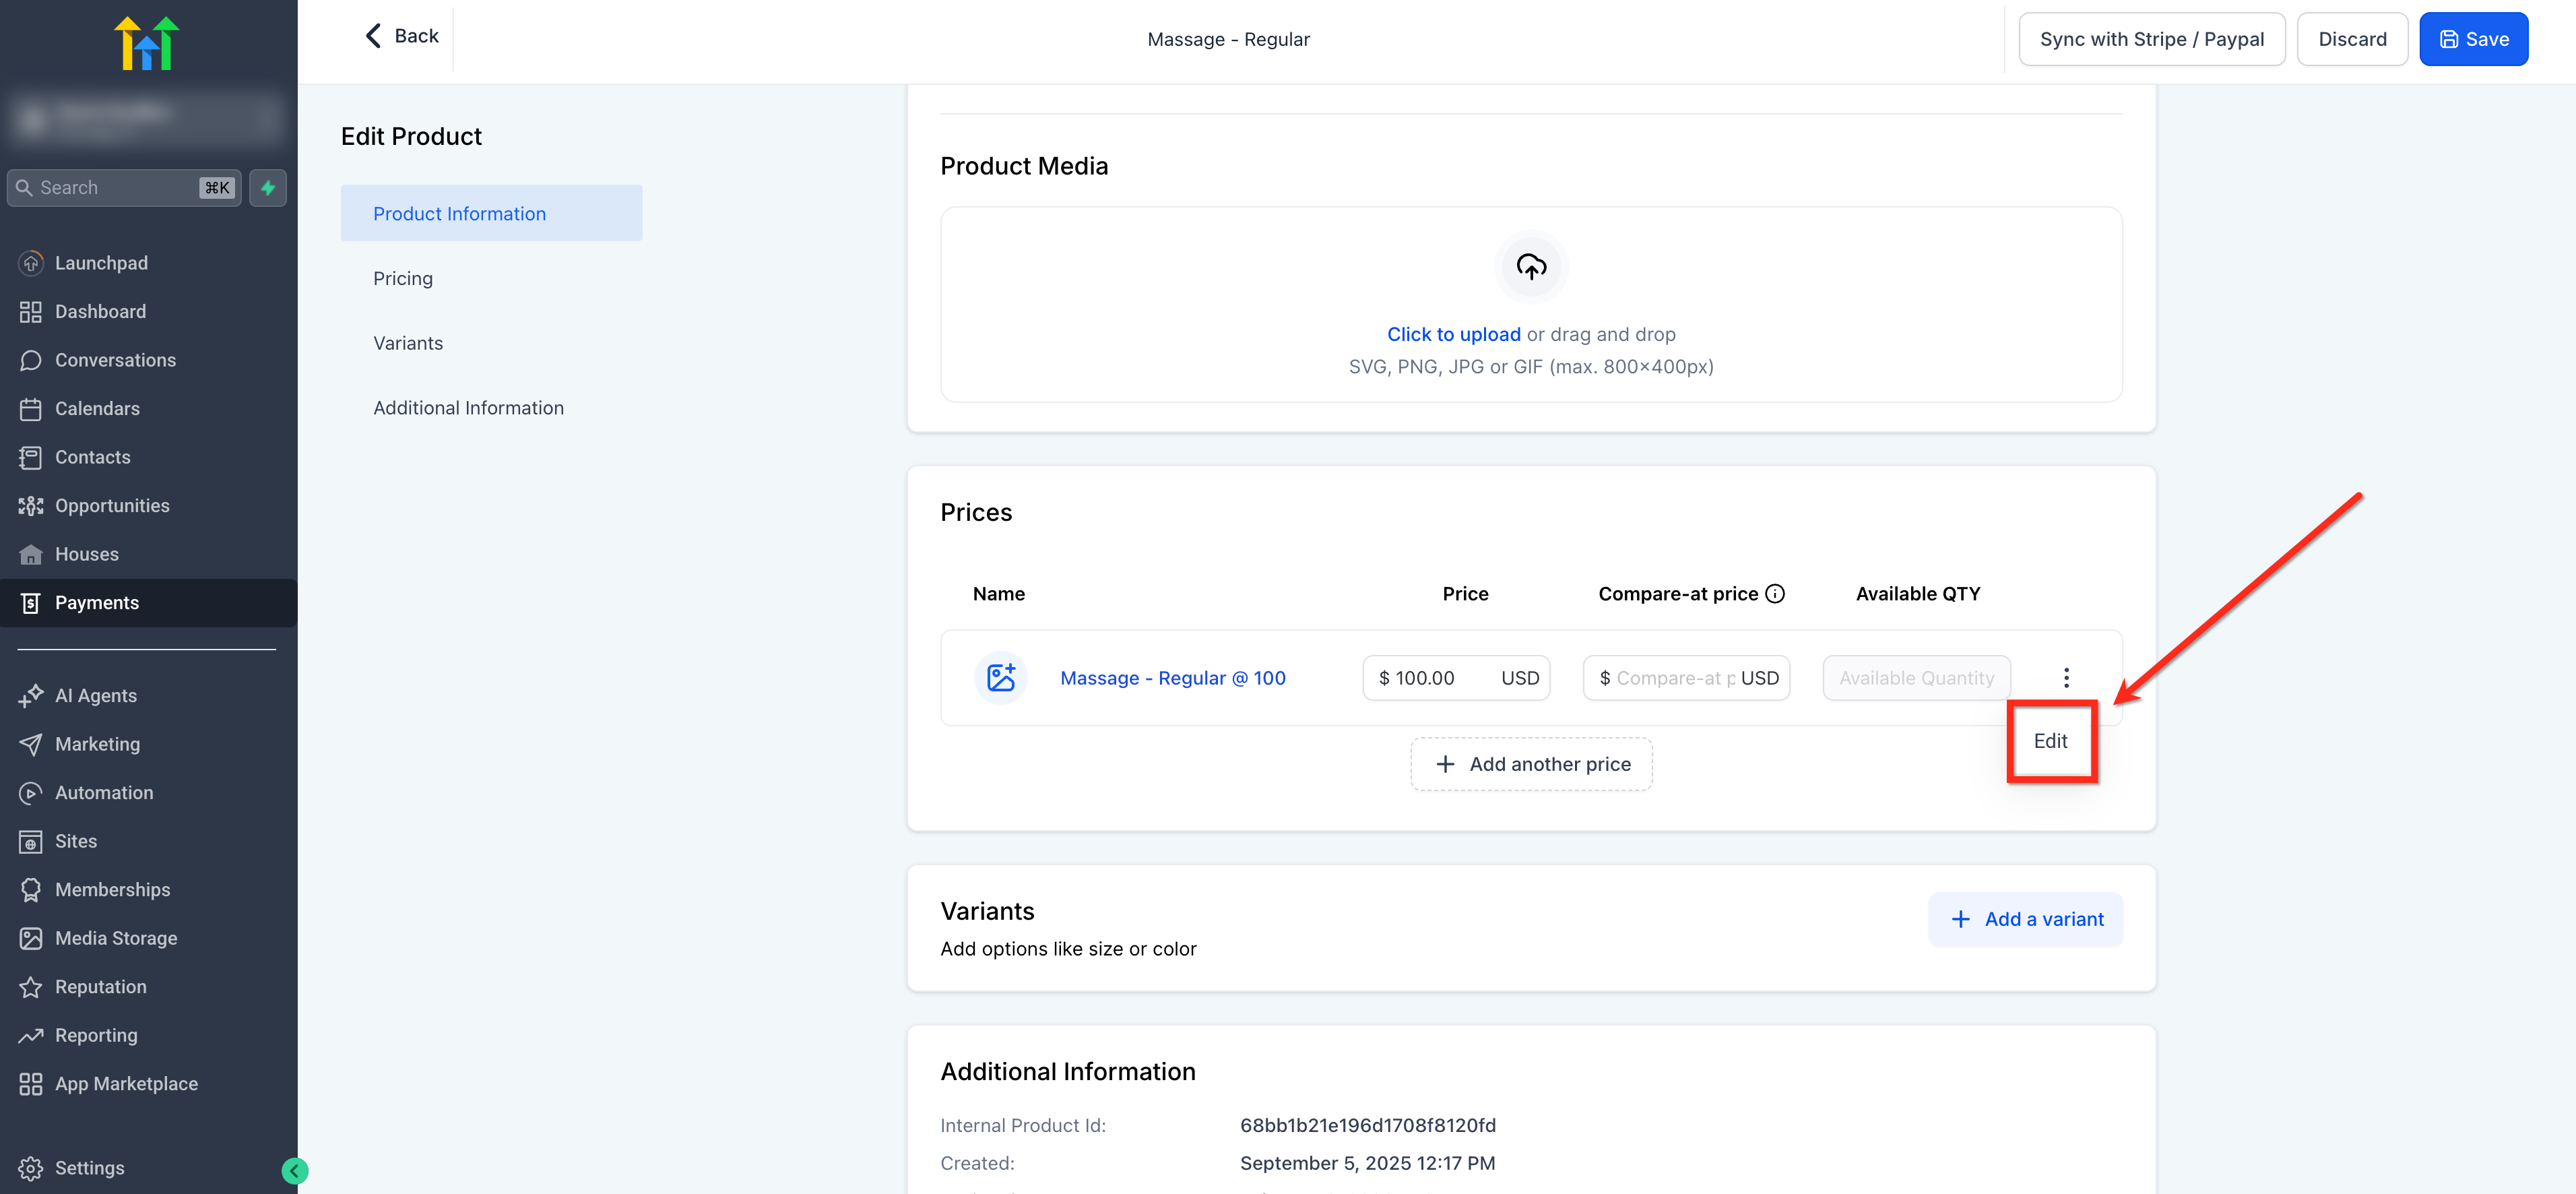Go to the Automation sidebar item
The image size is (2576, 1194).
(104, 792)
